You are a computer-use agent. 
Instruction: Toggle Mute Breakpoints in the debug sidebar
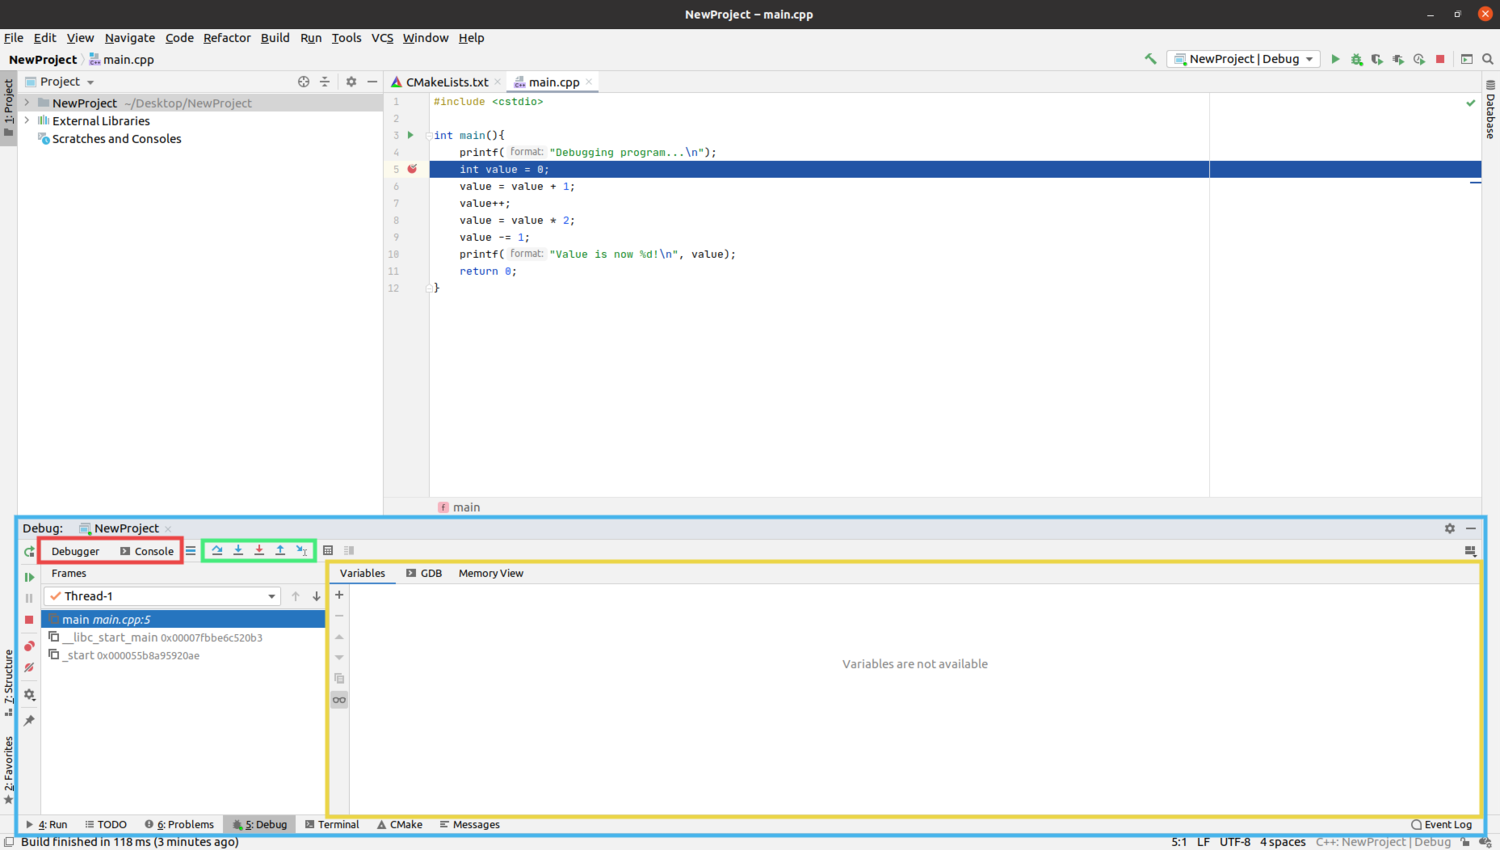point(29,667)
